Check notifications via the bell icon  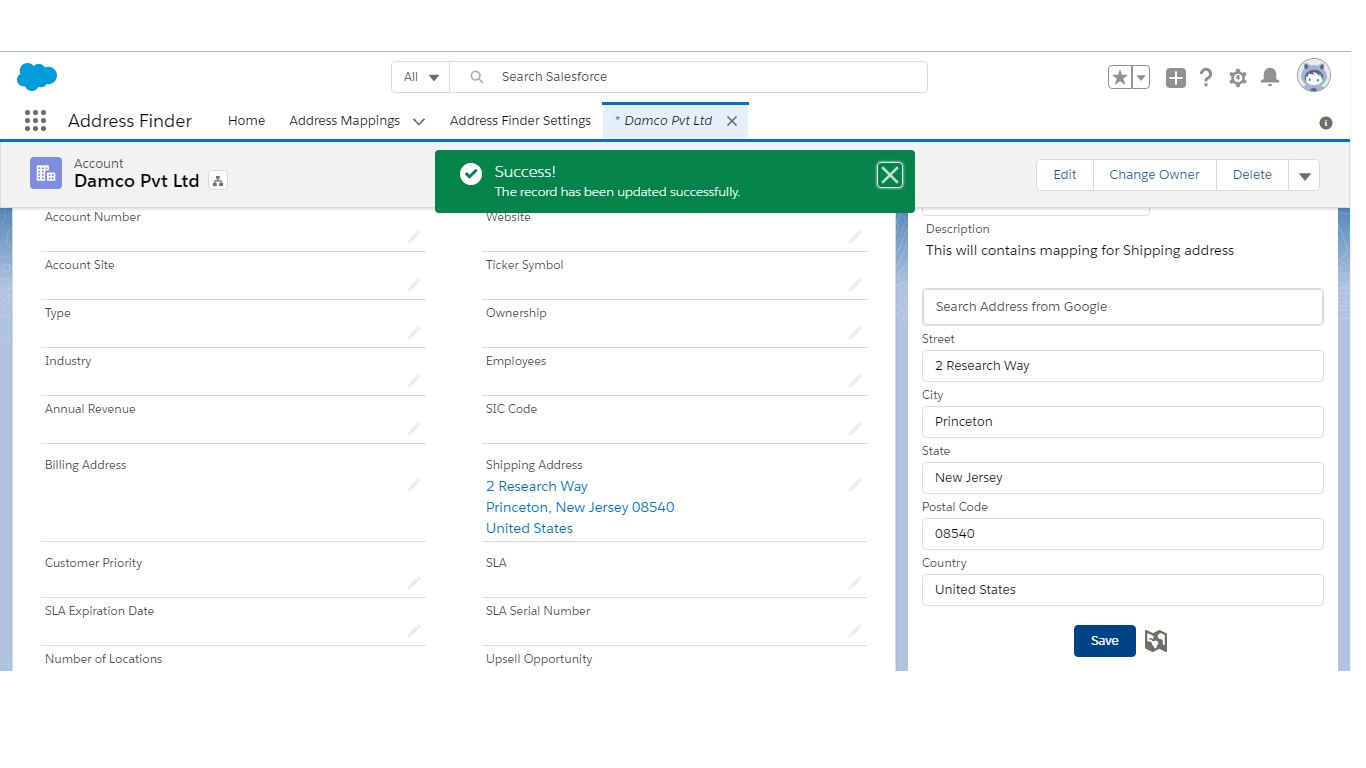[1270, 76]
